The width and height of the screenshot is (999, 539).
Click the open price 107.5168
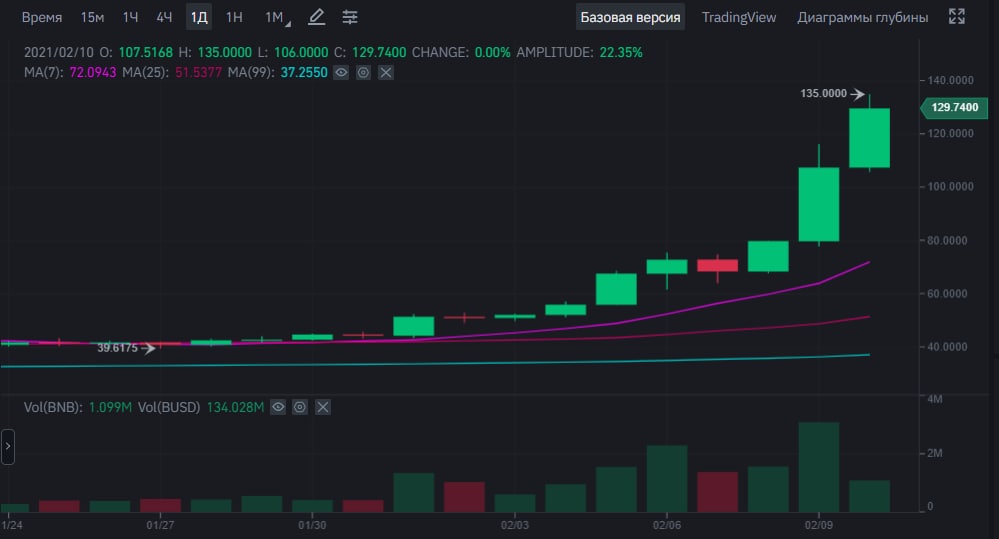pos(146,53)
